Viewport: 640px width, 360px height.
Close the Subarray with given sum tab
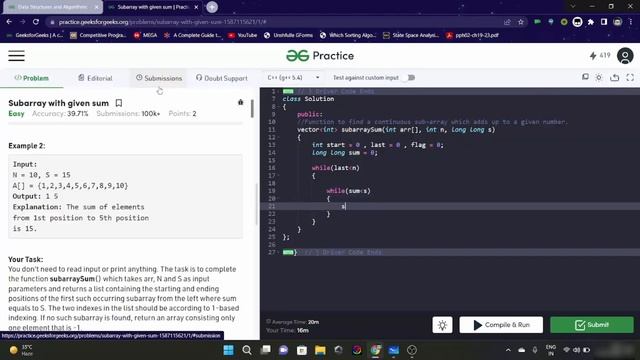(x=196, y=7)
